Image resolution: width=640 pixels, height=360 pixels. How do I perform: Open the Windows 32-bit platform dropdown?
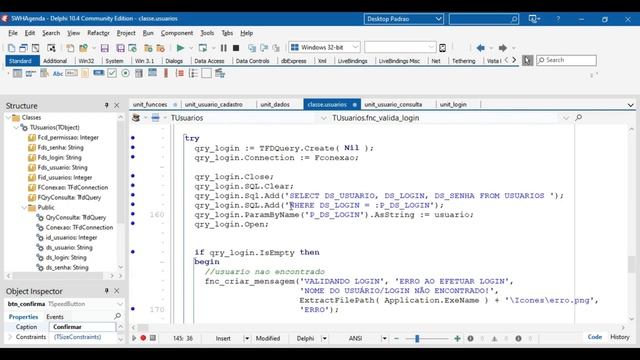point(355,47)
